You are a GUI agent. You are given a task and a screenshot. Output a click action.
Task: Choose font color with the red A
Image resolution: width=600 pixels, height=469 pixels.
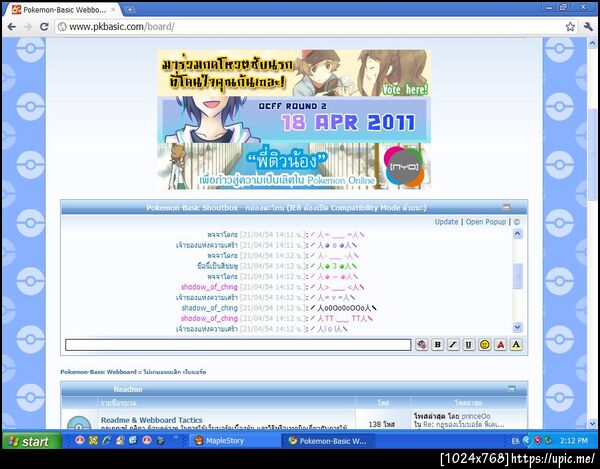coord(500,345)
